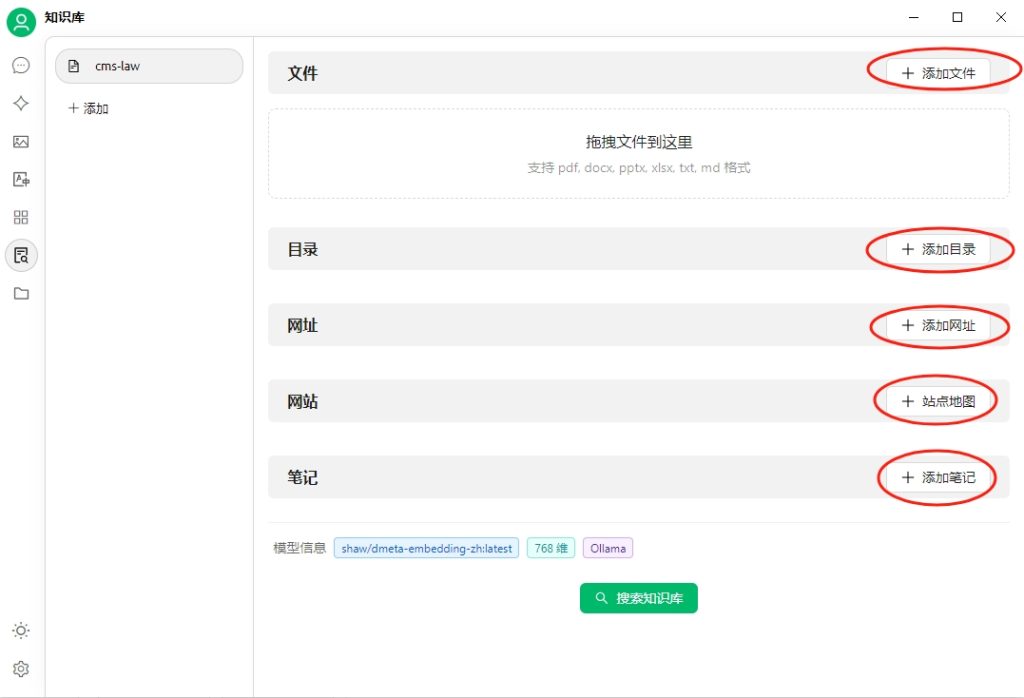The width and height of the screenshot is (1024, 698).
Task: Click the 站点地图 button
Action: tap(938, 401)
